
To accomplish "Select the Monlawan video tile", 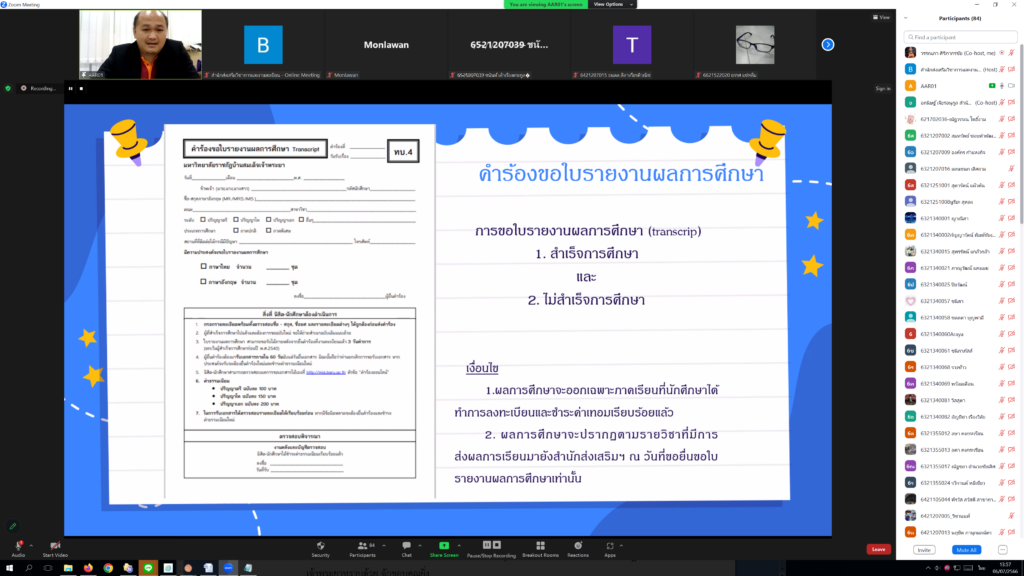I will pyautogui.click(x=386, y=44).
